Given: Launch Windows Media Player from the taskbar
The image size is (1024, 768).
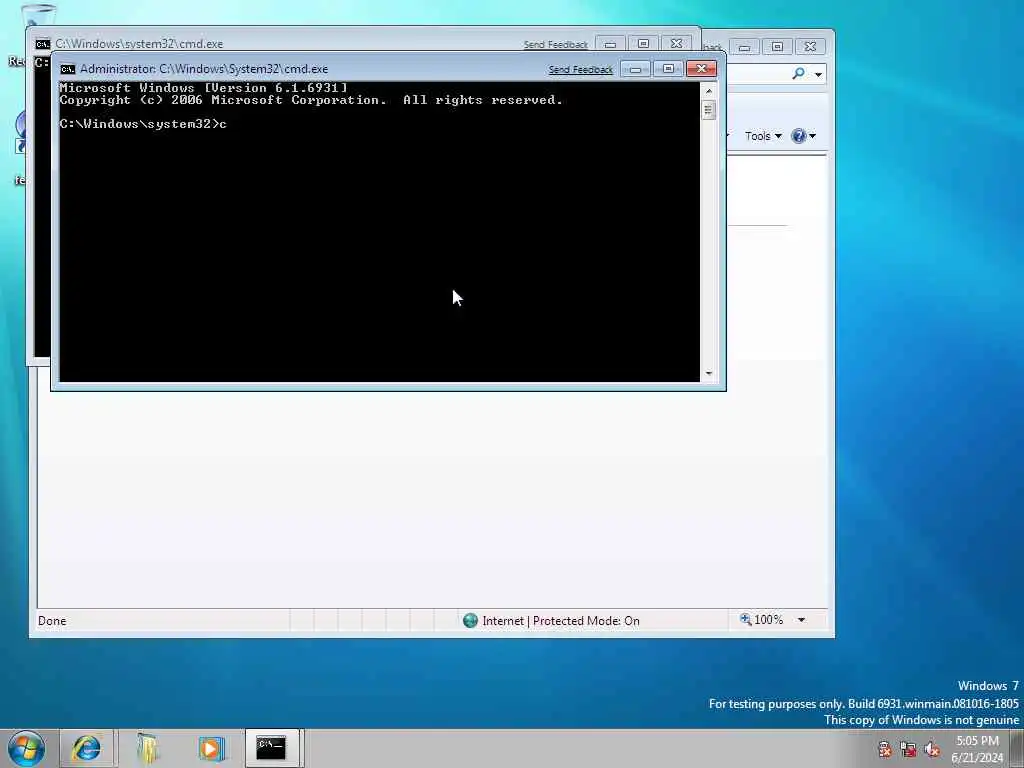Looking at the screenshot, I should (210, 748).
